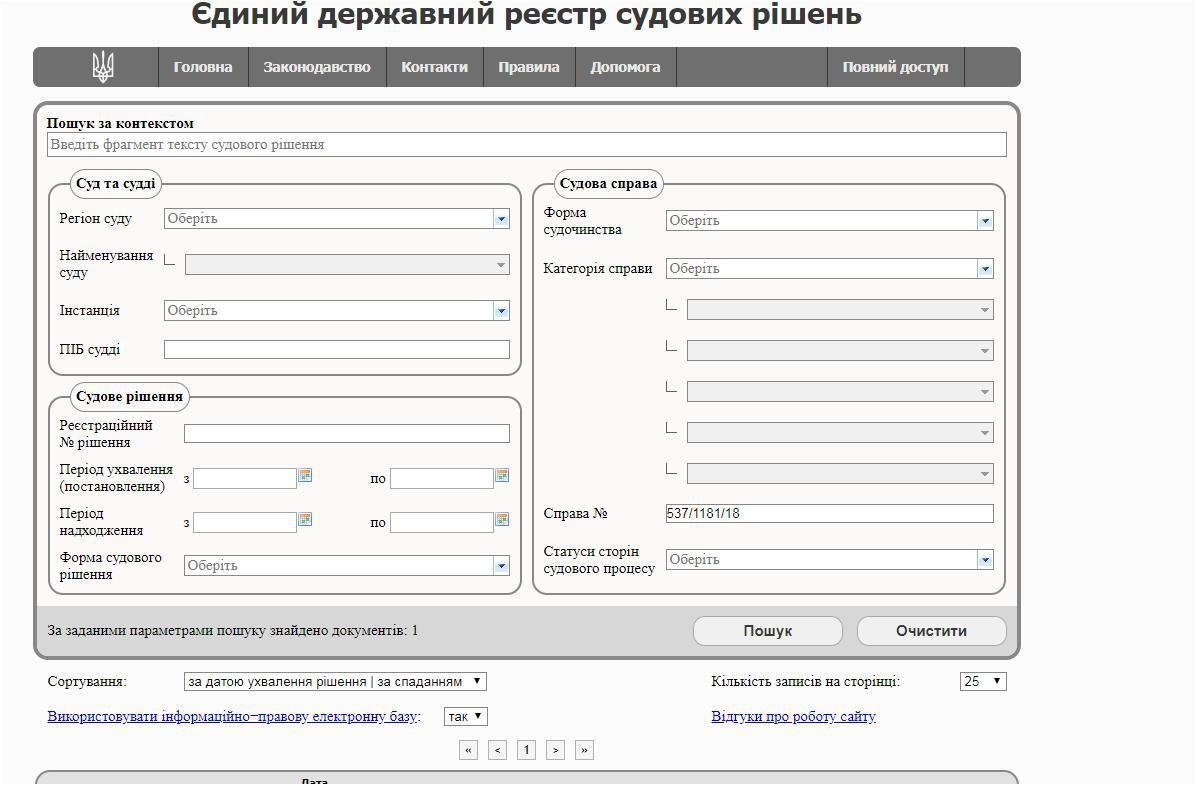The width and height of the screenshot is (1195, 785).
Task: Expand the Регіон суду dropdown
Action: tap(501, 219)
